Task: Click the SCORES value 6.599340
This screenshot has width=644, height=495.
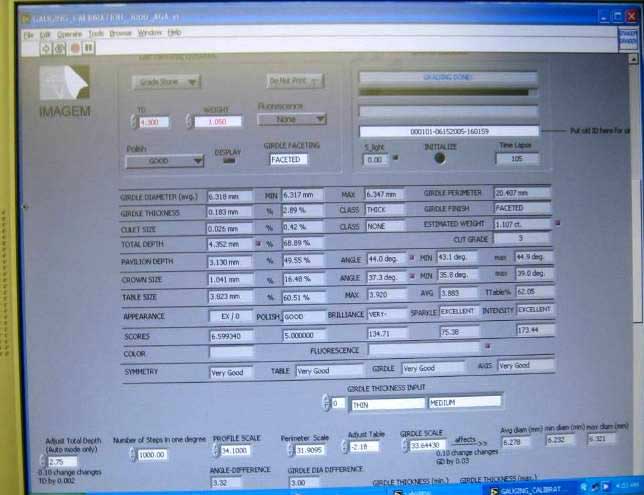Action: tap(231, 336)
